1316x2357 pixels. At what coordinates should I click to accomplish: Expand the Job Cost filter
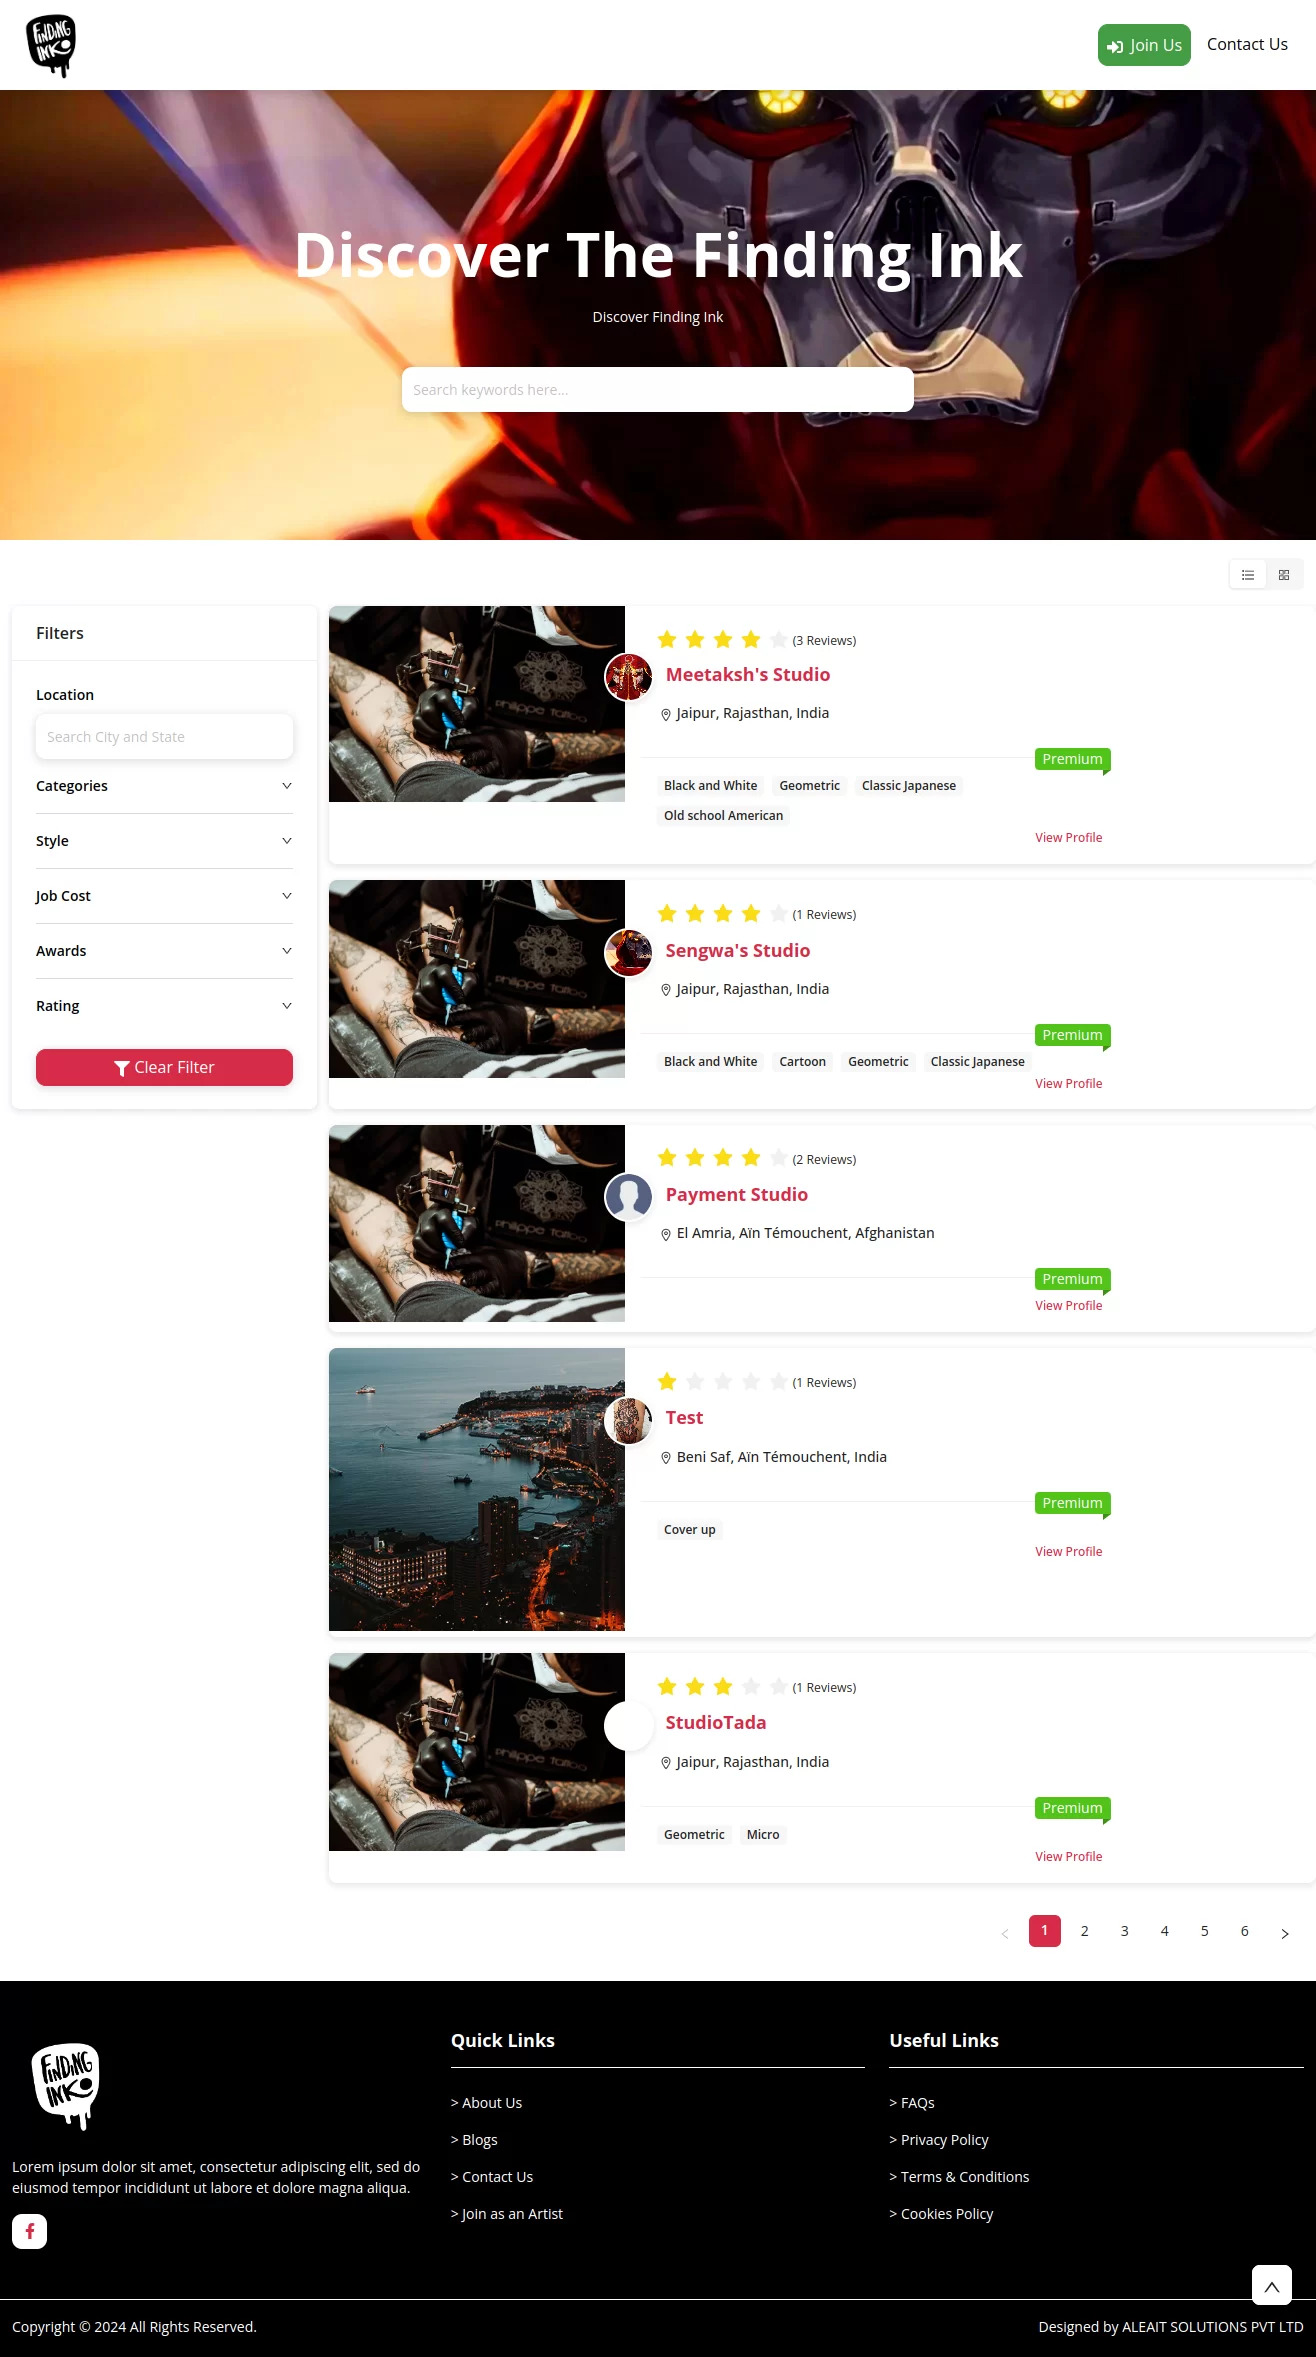point(164,896)
